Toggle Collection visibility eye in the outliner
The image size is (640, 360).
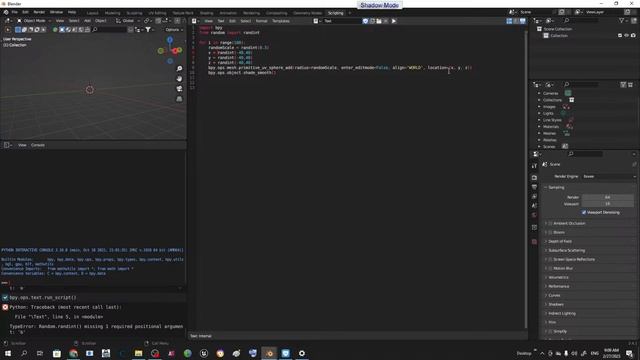point(627,36)
